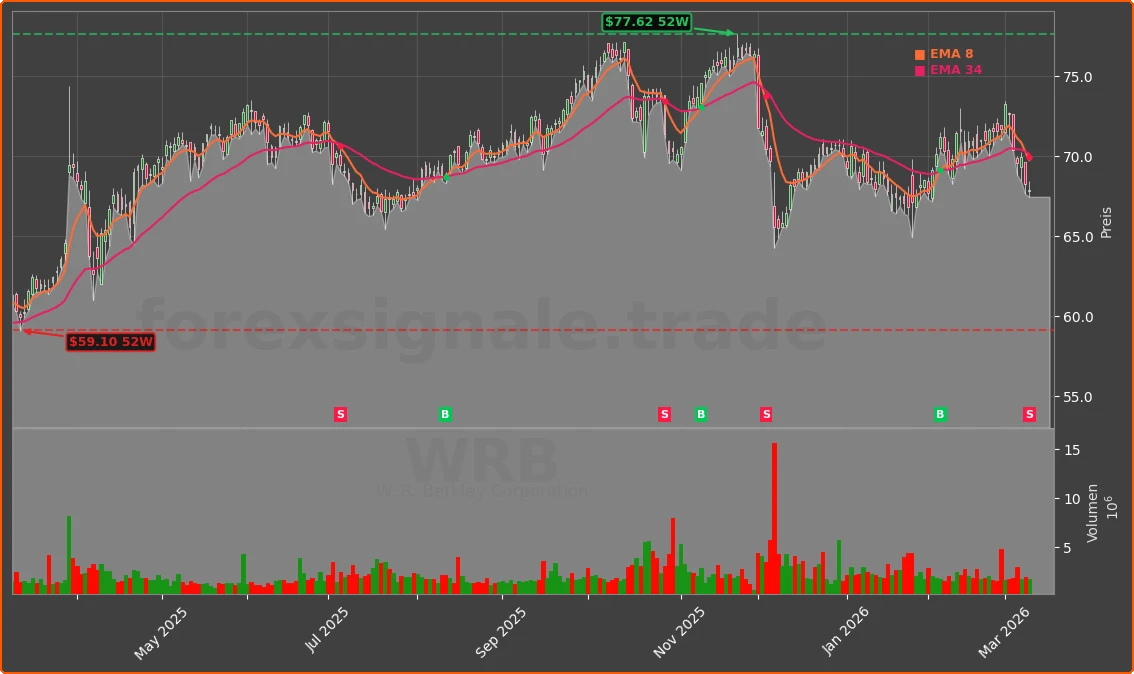Select the red S sell marker near Jul 2025
This screenshot has height=674, width=1134.
[340, 413]
